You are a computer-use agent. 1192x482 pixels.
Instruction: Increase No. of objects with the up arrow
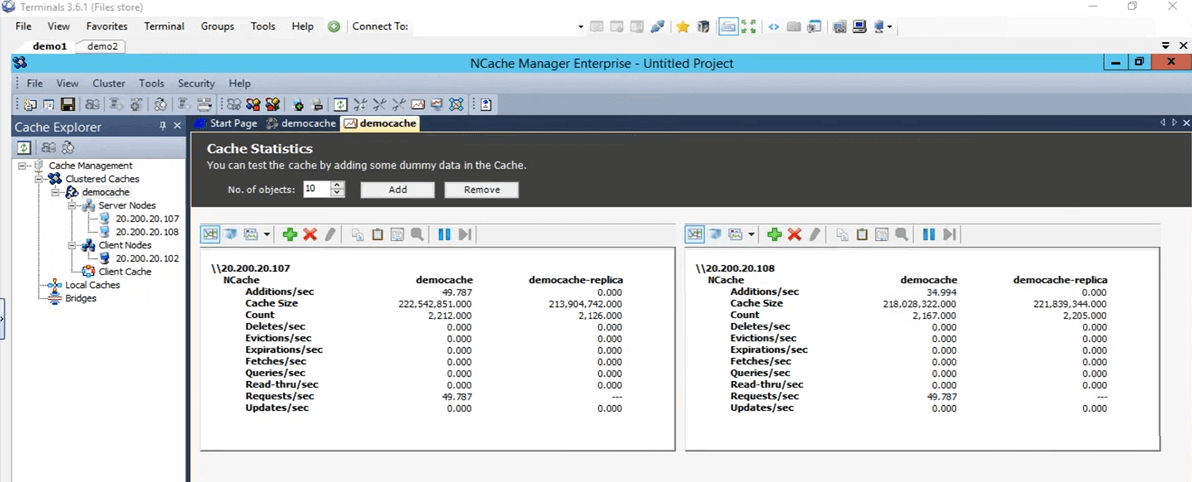tap(338, 186)
